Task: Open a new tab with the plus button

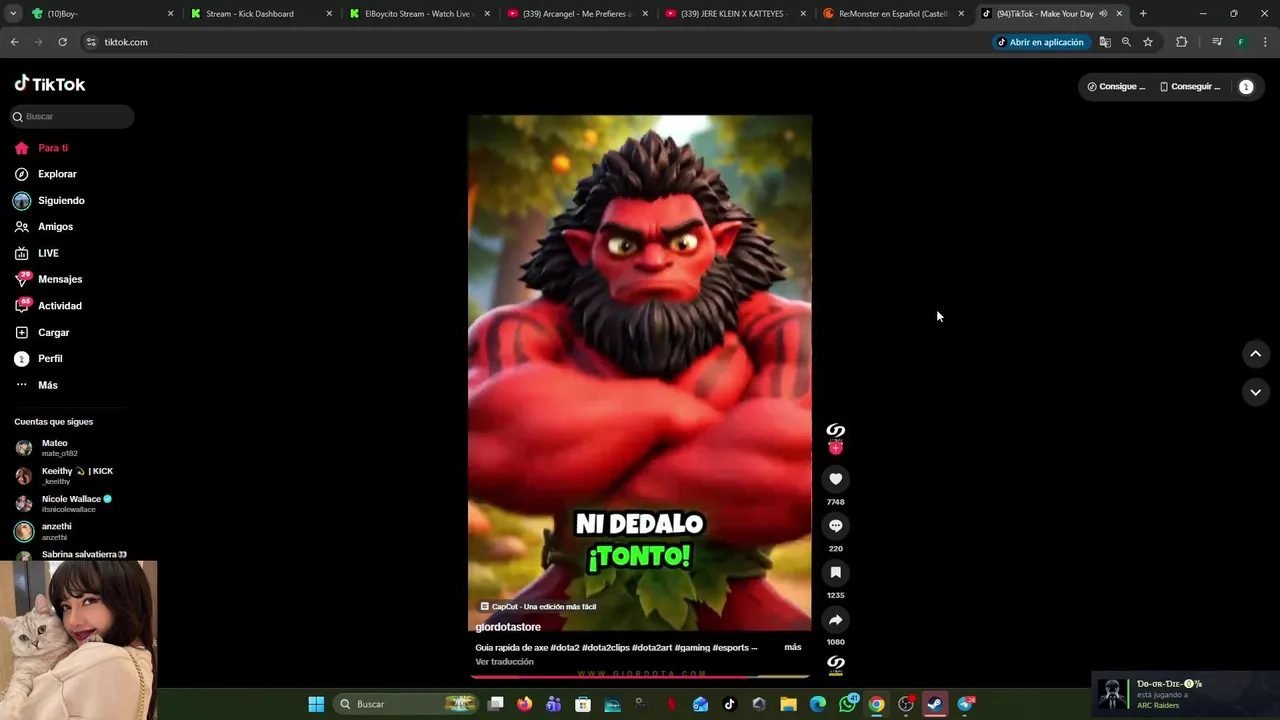Action: pyautogui.click(x=1143, y=14)
